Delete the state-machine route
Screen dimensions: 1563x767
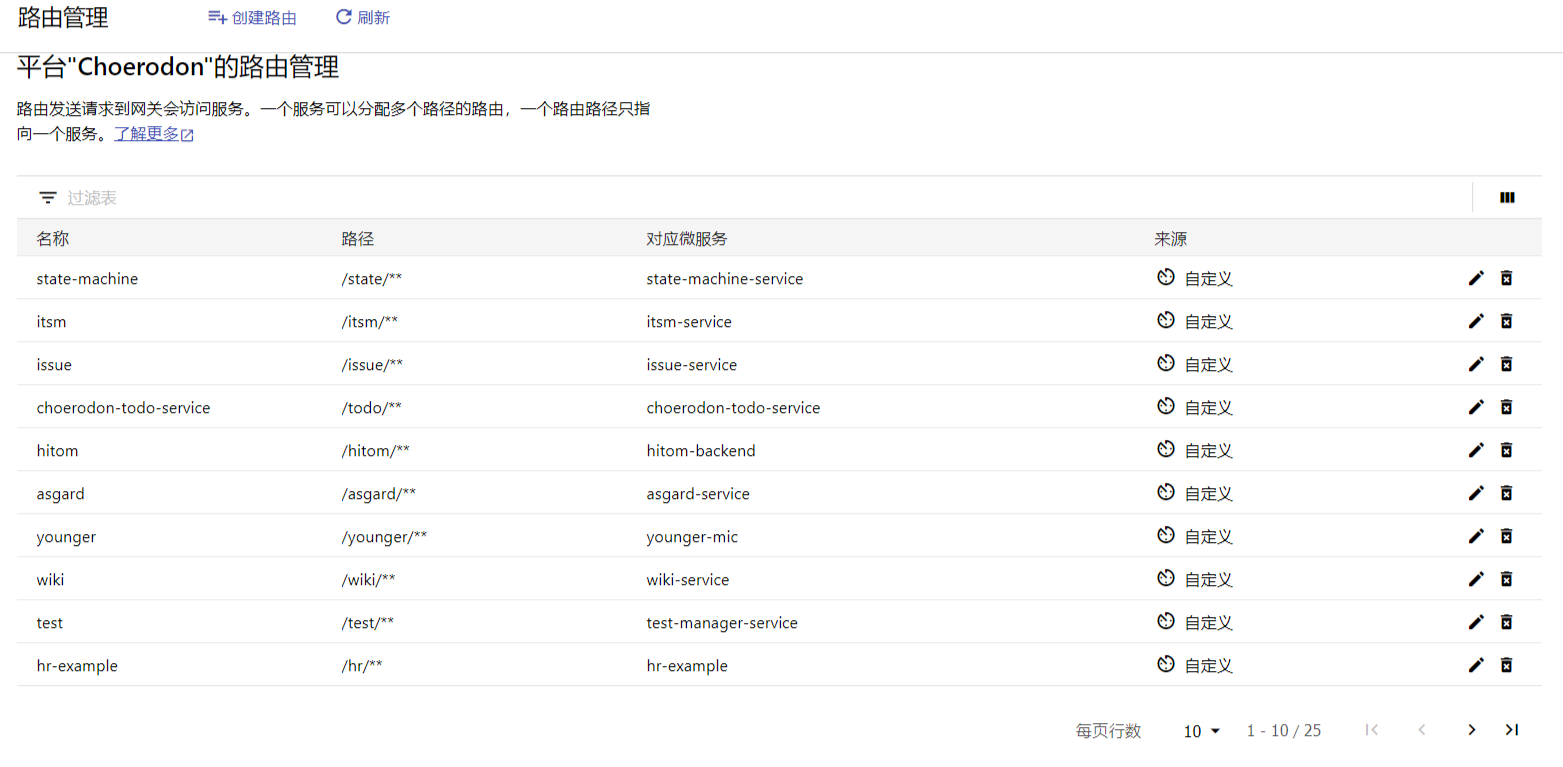coord(1506,278)
